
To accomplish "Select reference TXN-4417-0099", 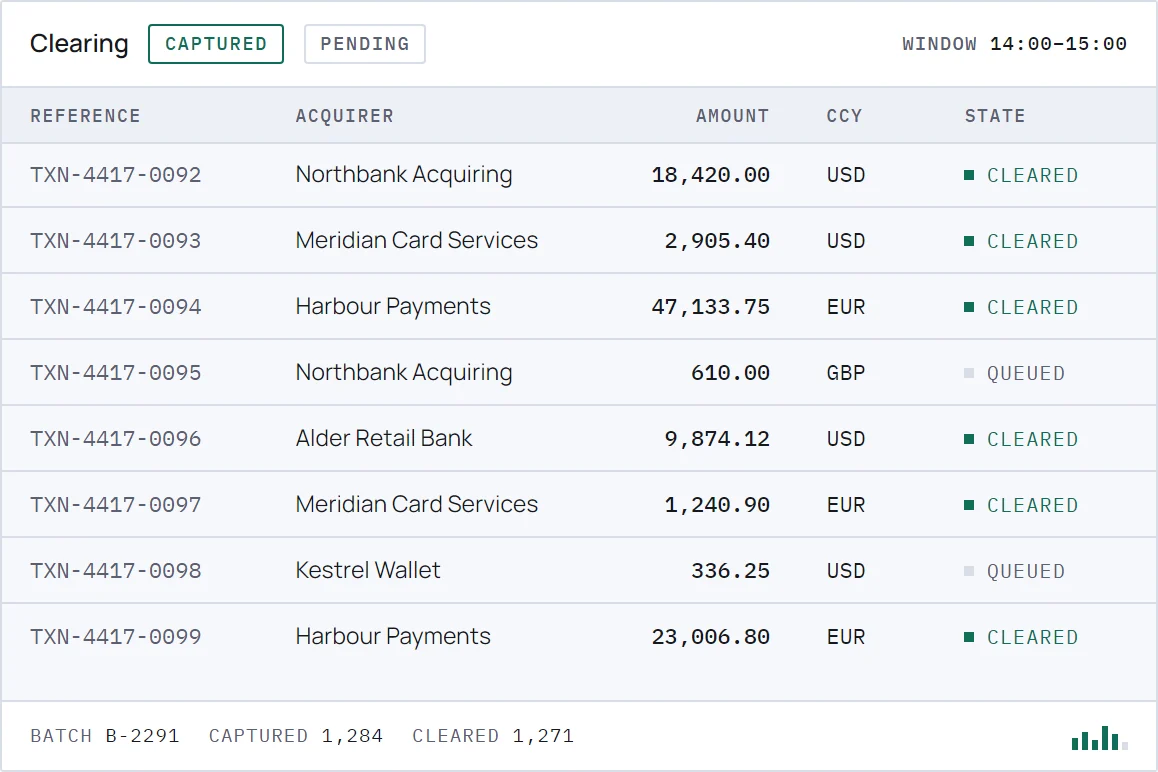I will point(115,637).
